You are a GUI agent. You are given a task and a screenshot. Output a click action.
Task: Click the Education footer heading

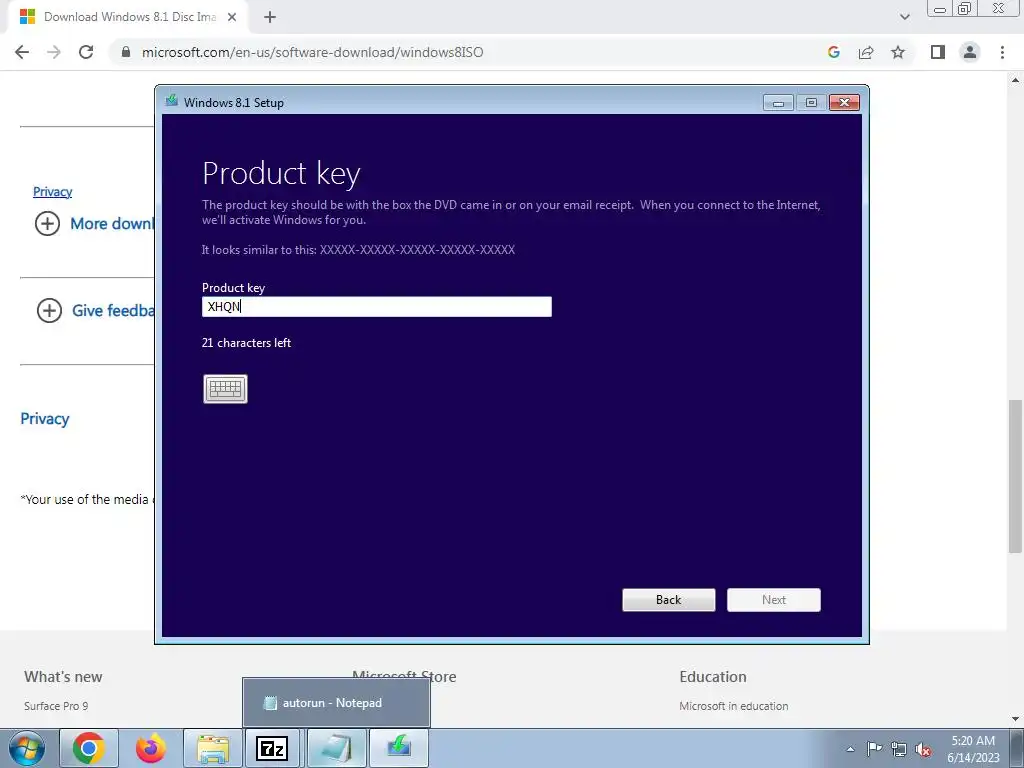[712, 677]
